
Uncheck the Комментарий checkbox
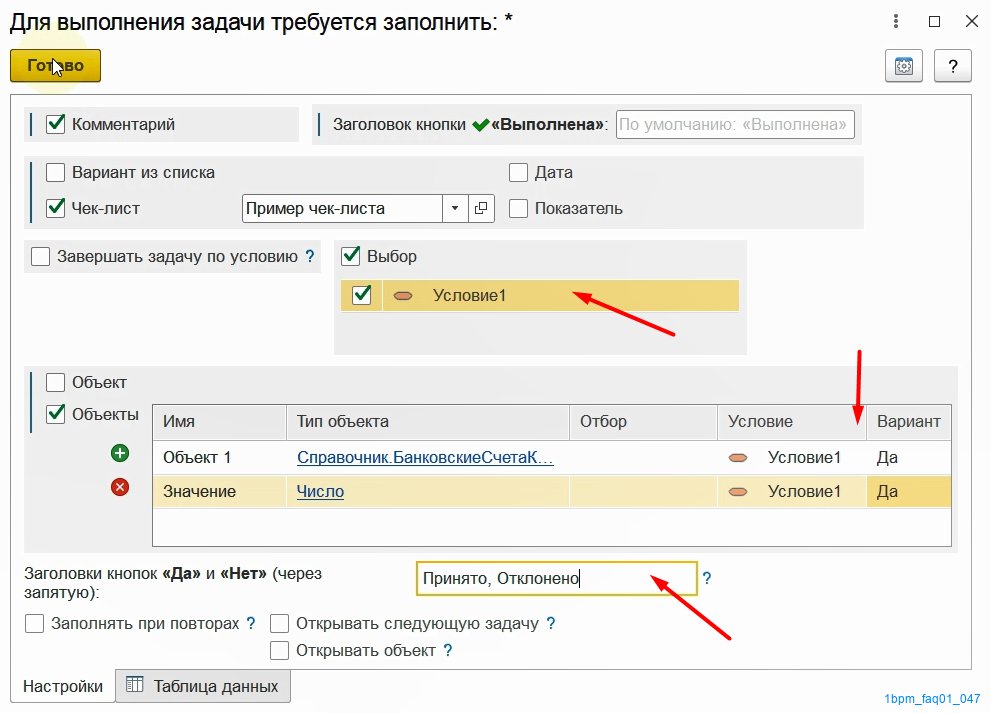point(56,124)
